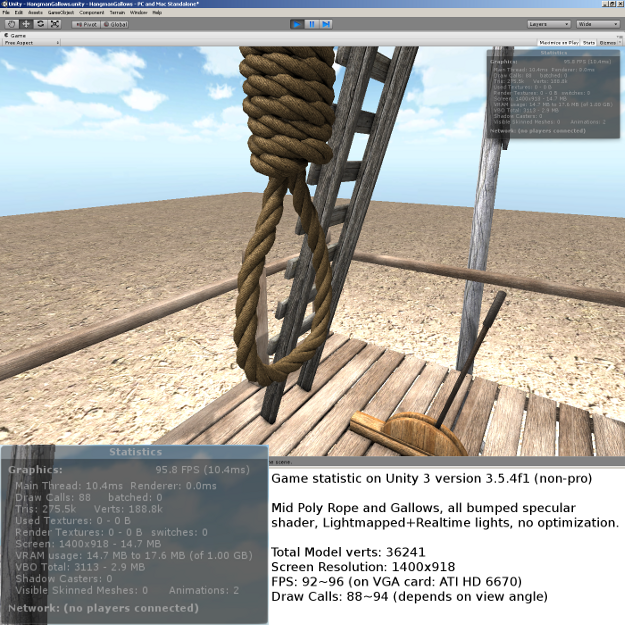The image size is (625, 625).
Task: Advance one frame with the Step button
Action: coord(326,24)
